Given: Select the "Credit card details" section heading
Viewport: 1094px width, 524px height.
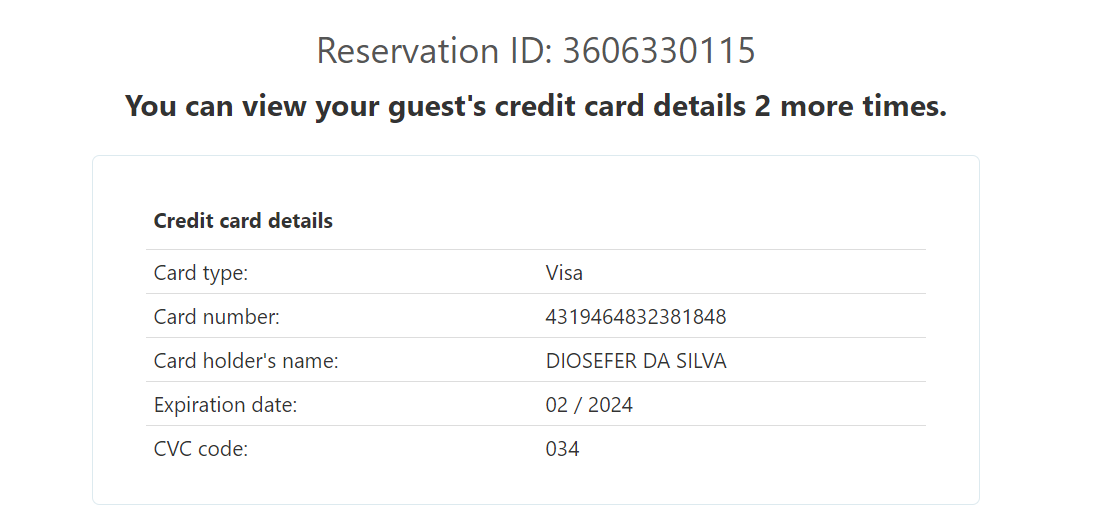Looking at the screenshot, I should click(243, 221).
